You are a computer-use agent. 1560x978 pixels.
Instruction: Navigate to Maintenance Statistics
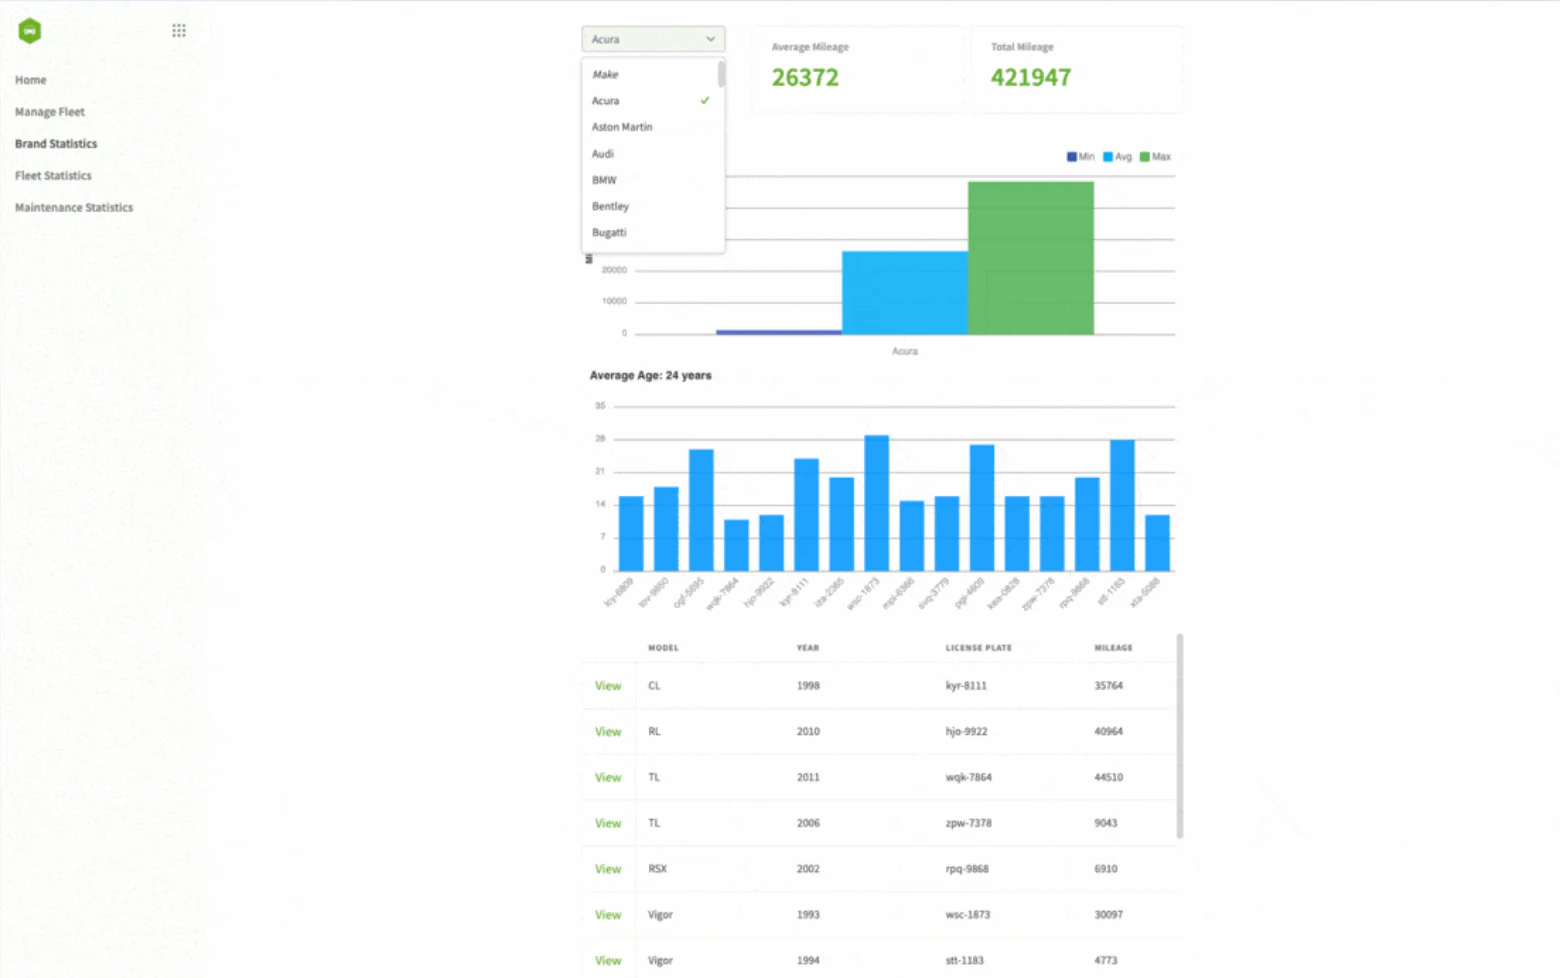(74, 208)
